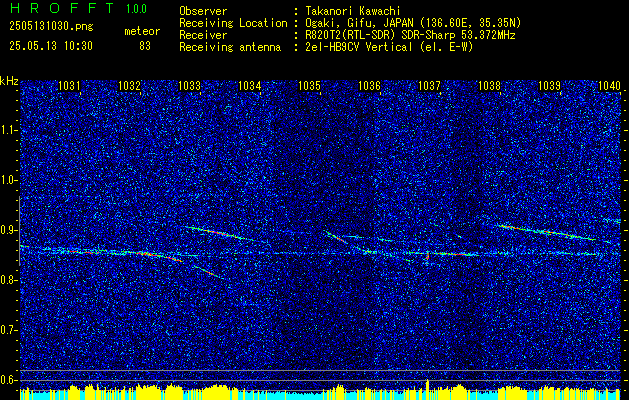Viewport: 629px width, 400px height.
Task: Select the meteor count value 83
Action: (x=145, y=46)
